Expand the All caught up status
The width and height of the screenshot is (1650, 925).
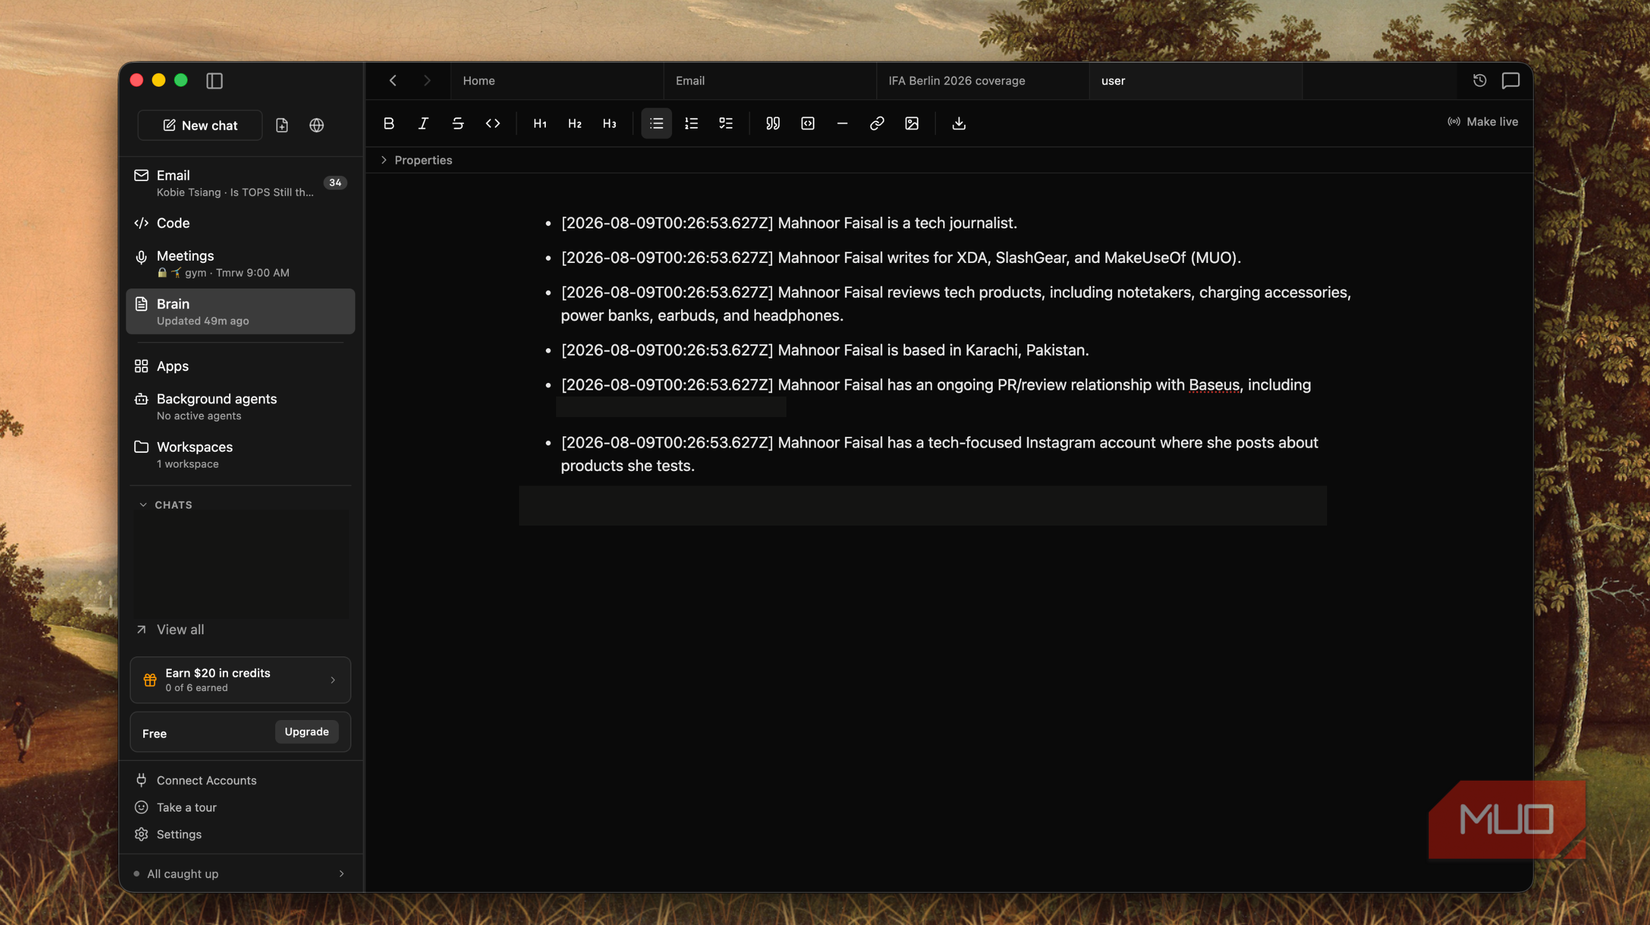click(x=240, y=874)
